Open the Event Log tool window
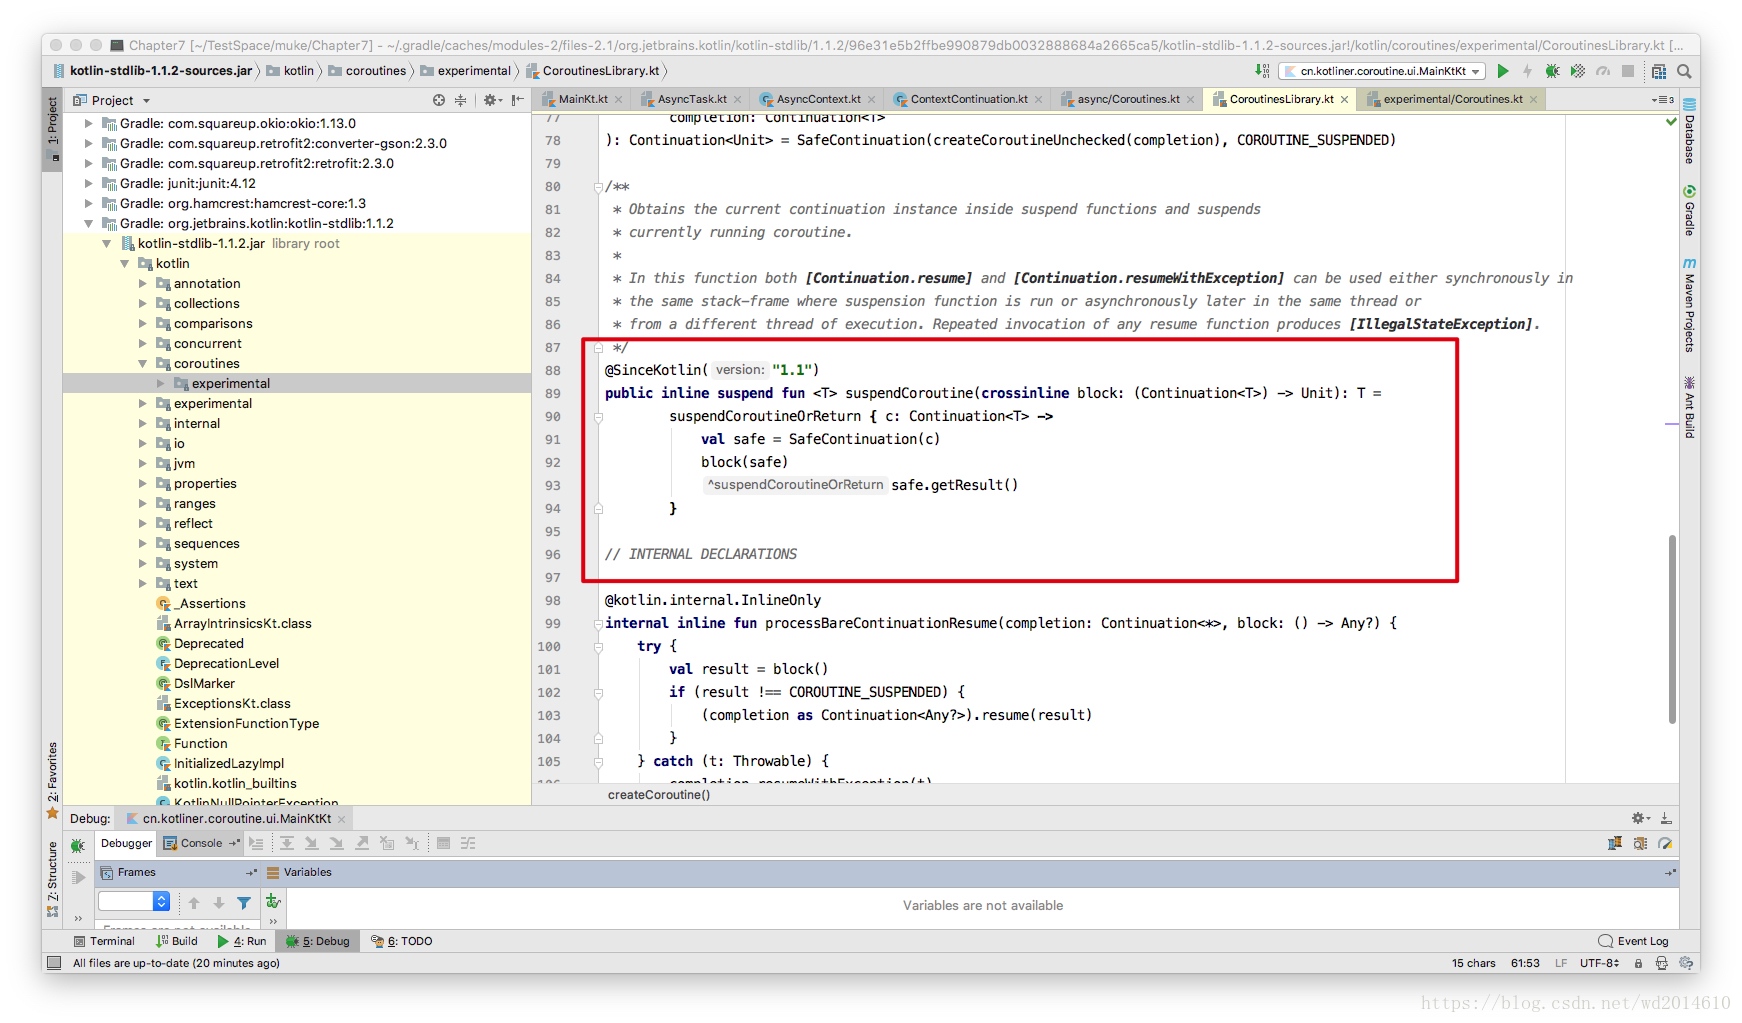 (1633, 941)
